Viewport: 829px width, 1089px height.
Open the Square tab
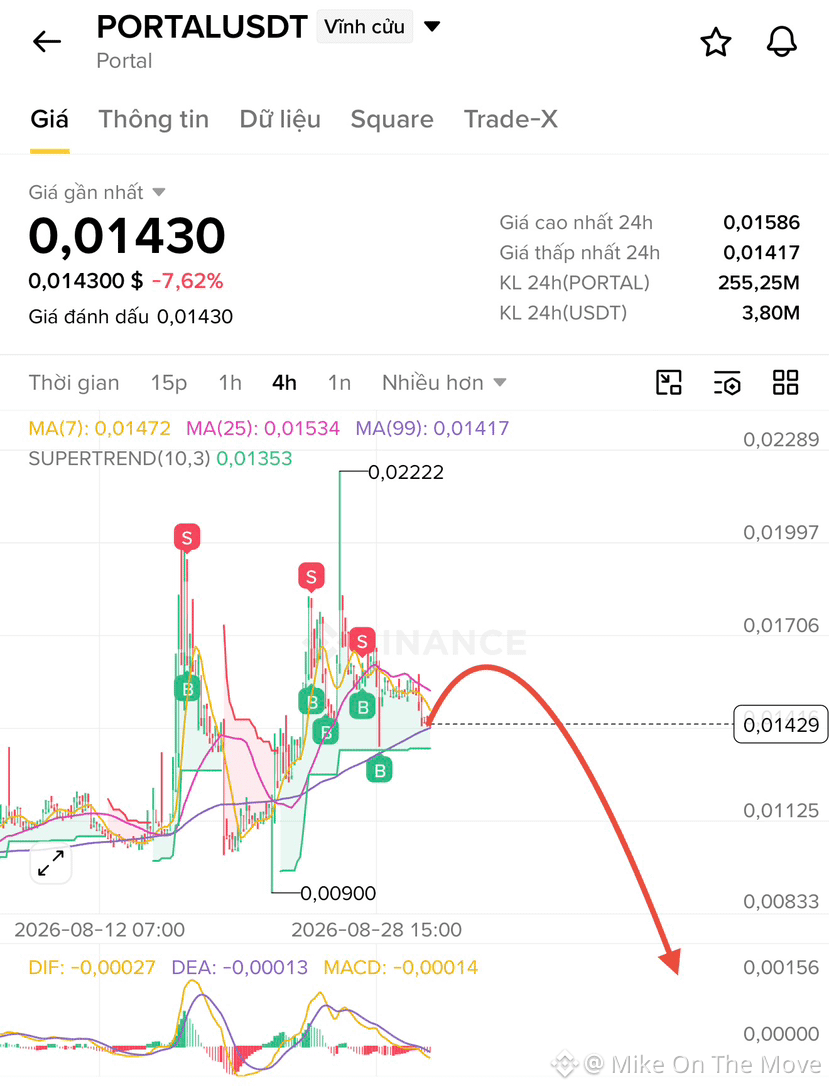click(392, 119)
